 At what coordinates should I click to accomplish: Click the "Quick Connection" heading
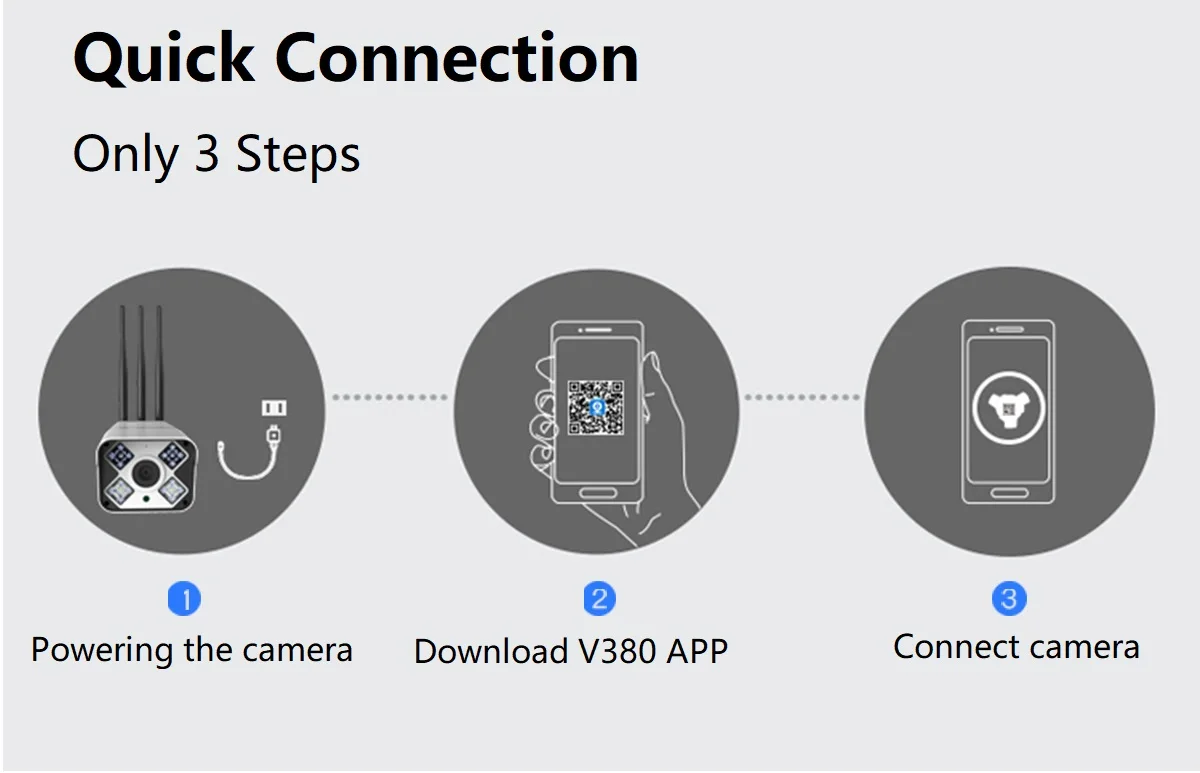pyautogui.click(x=356, y=58)
